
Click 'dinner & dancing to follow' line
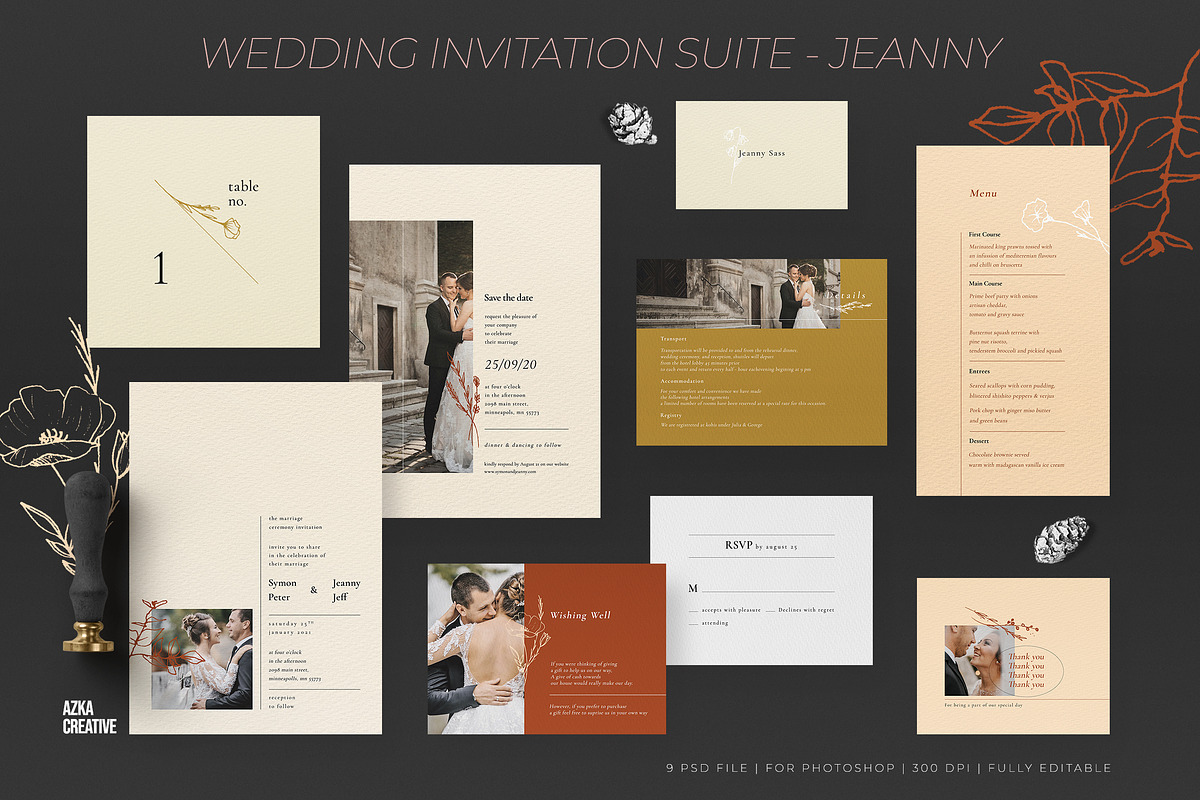click(522, 445)
